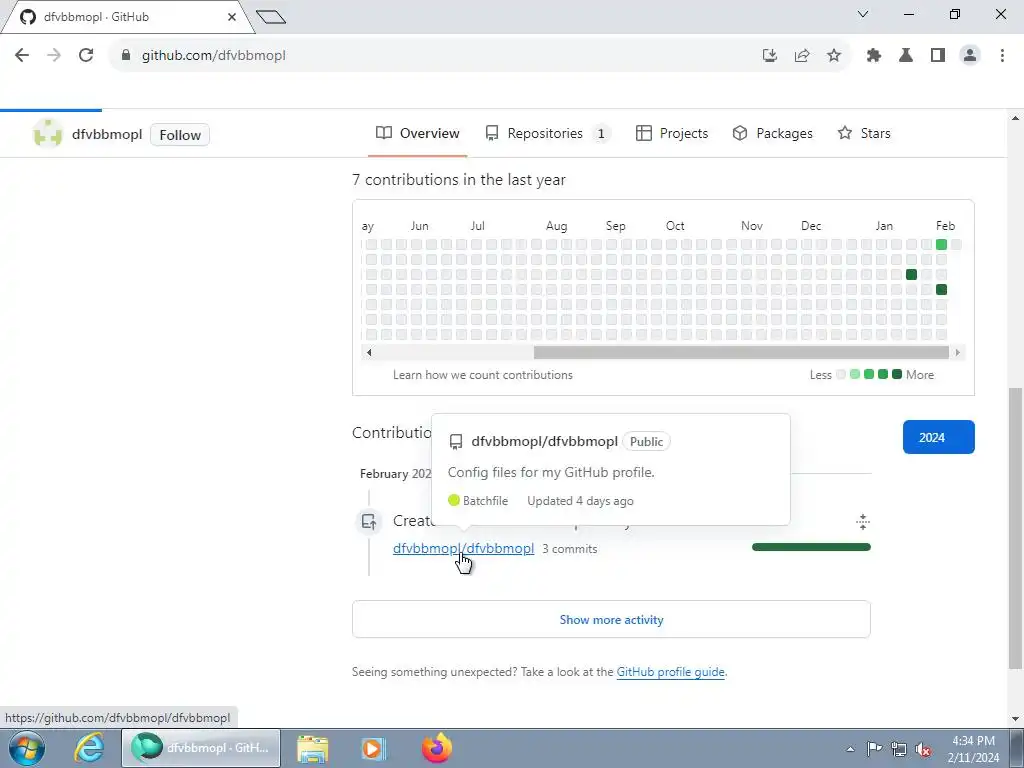
Task: Open dfvbbmopl/dfvbbmopl in the hover card
Action: [x=544, y=441]
